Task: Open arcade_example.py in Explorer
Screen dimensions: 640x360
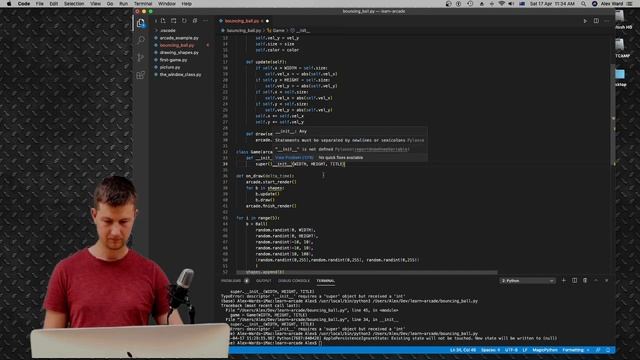Action: pos(179,38)
